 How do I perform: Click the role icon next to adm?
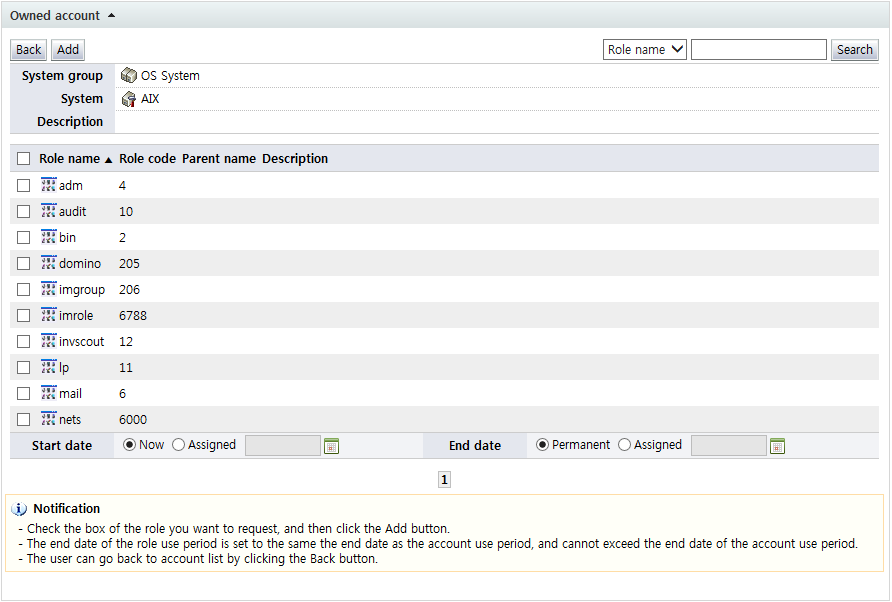48,185
